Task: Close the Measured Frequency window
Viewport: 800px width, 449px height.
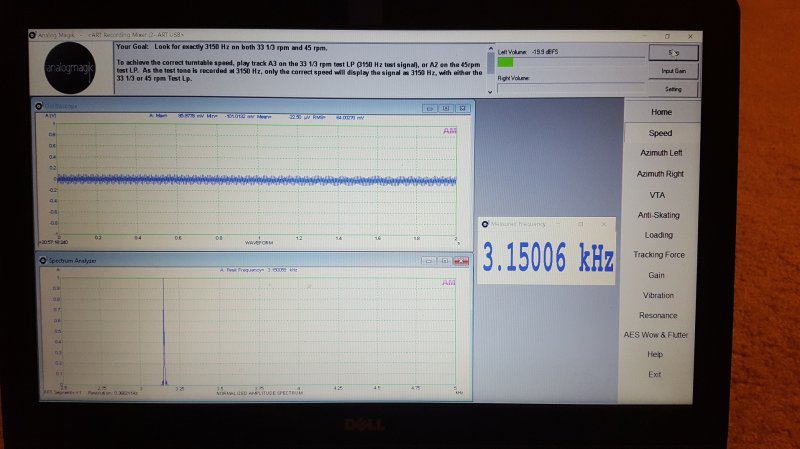Action: click(604, 224)
